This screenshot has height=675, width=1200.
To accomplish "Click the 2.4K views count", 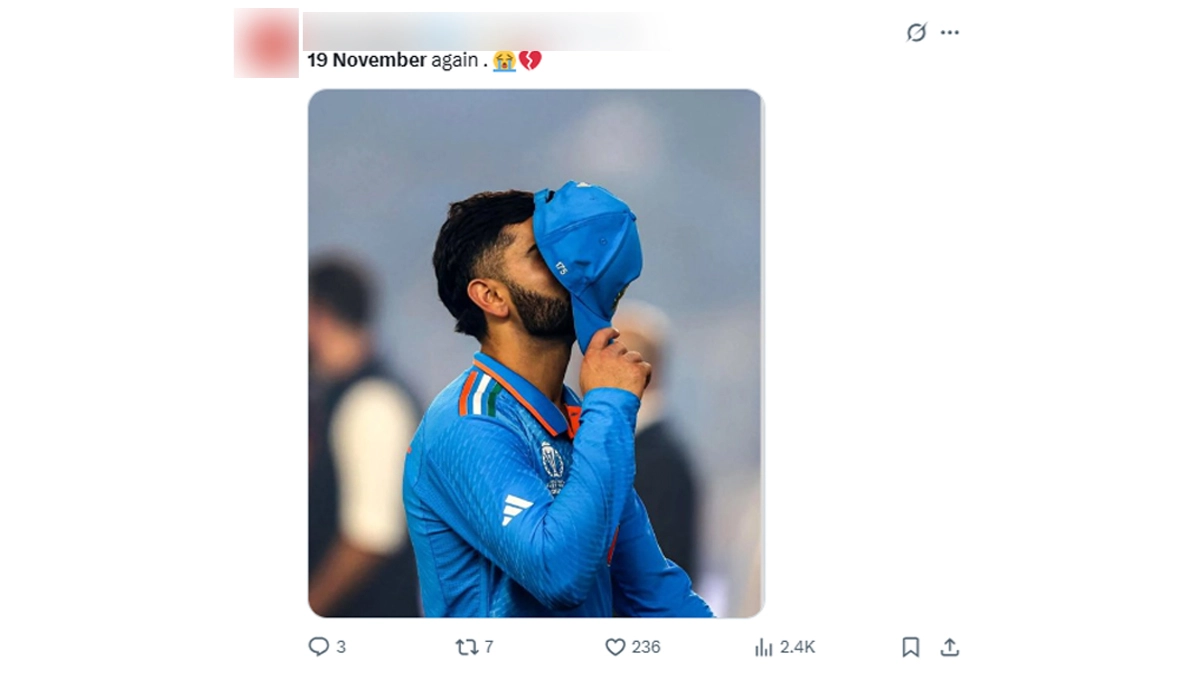I will [x=797, y=647].
